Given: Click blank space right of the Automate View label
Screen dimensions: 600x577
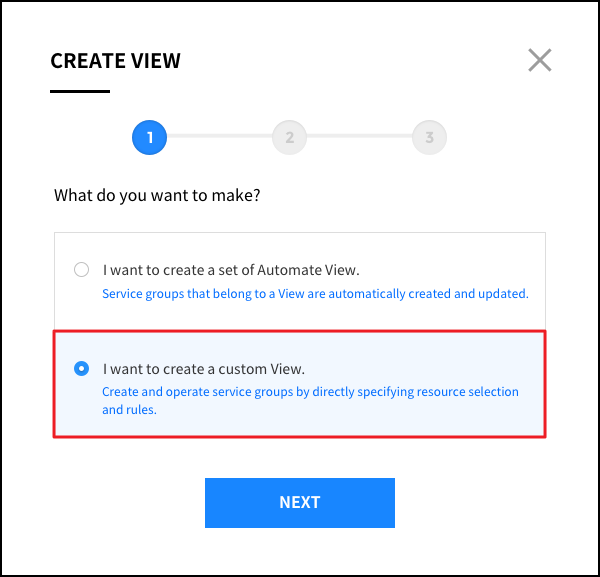Looking at the screenshot, I should [450, 269].
